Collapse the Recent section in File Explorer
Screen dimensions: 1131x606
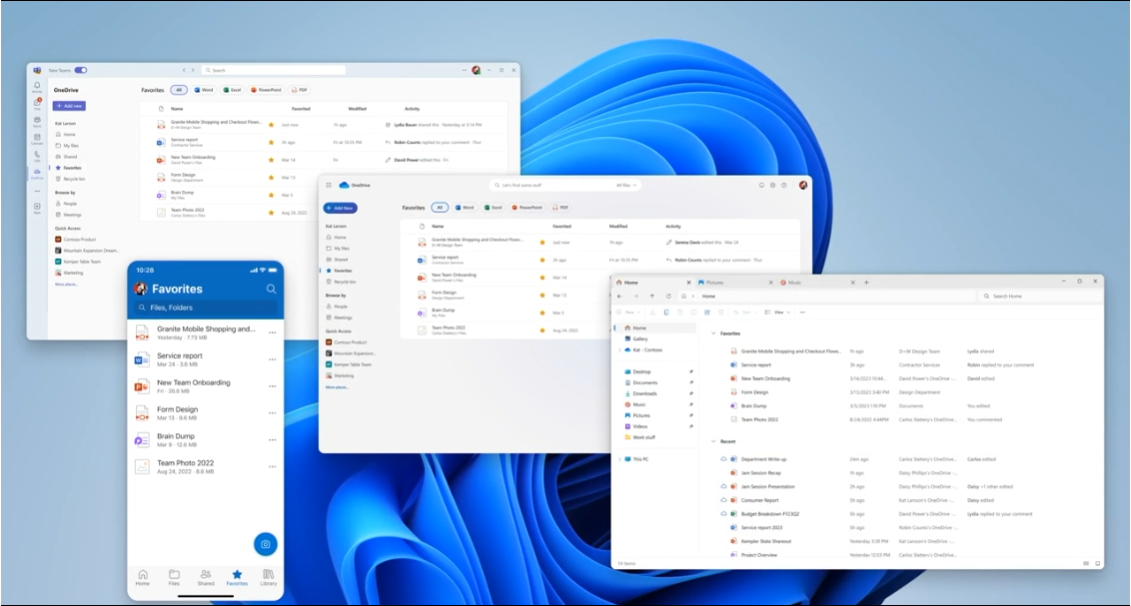713,441
